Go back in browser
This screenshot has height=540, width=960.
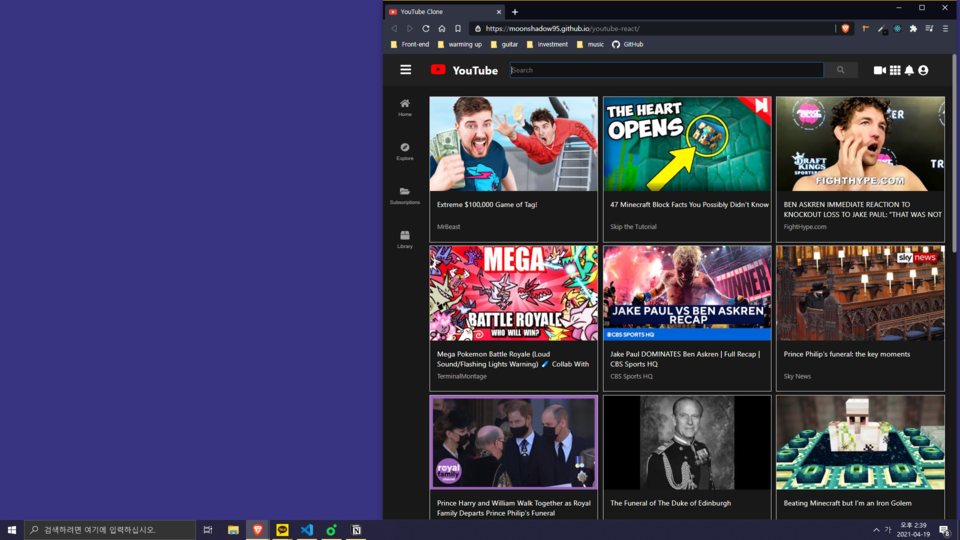[x=394, y=28]
